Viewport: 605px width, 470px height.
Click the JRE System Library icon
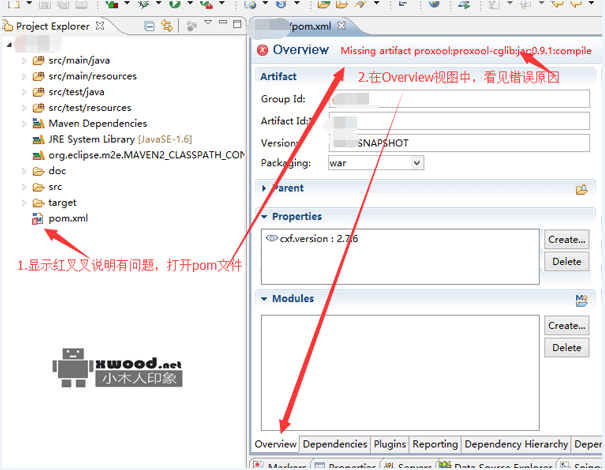(x=38, y=139)
